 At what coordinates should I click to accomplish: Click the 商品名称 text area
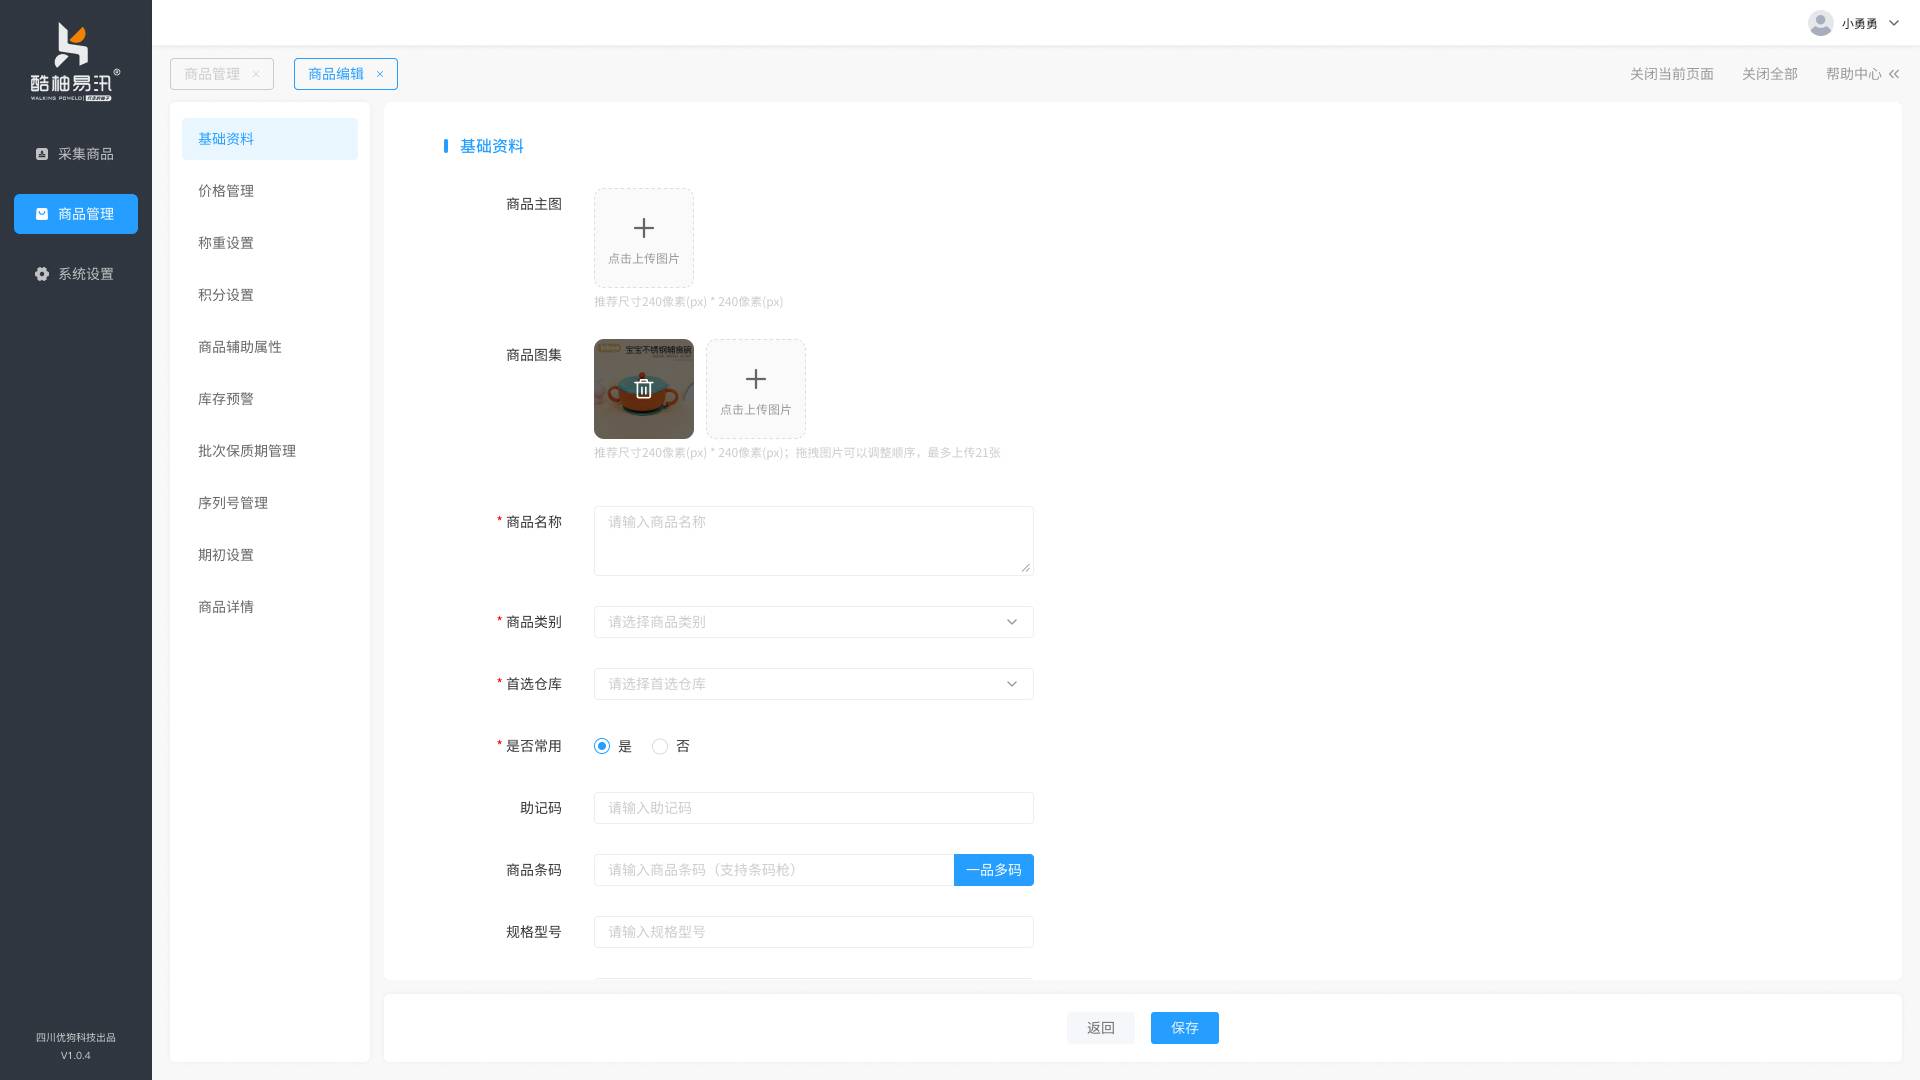(813, 541)
